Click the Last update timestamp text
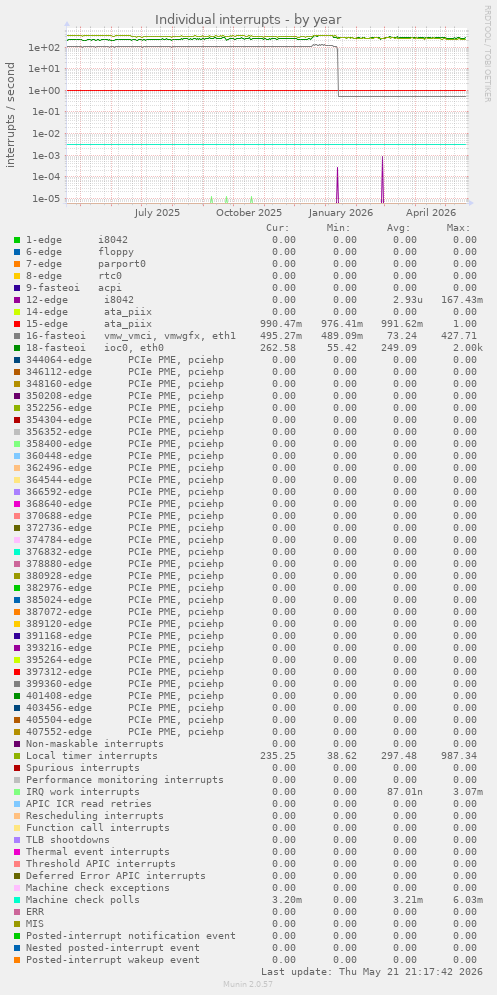Screen dimensions: 497x995 coord(371,972)
